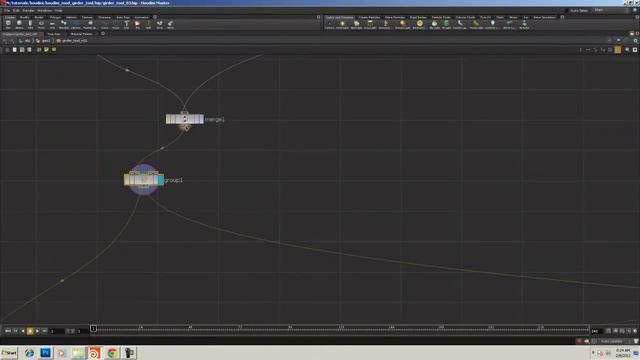Add a GI Light from the shelf

[x=446, y=24]
